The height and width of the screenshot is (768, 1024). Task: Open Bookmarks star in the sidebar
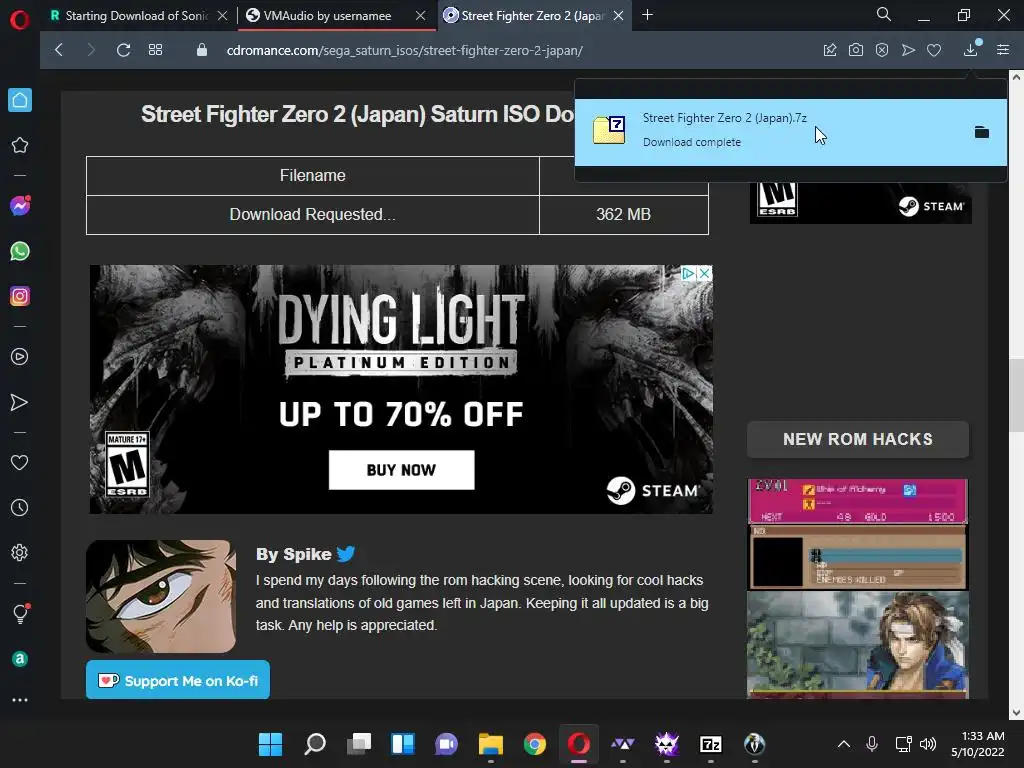(x=20, y=145)
